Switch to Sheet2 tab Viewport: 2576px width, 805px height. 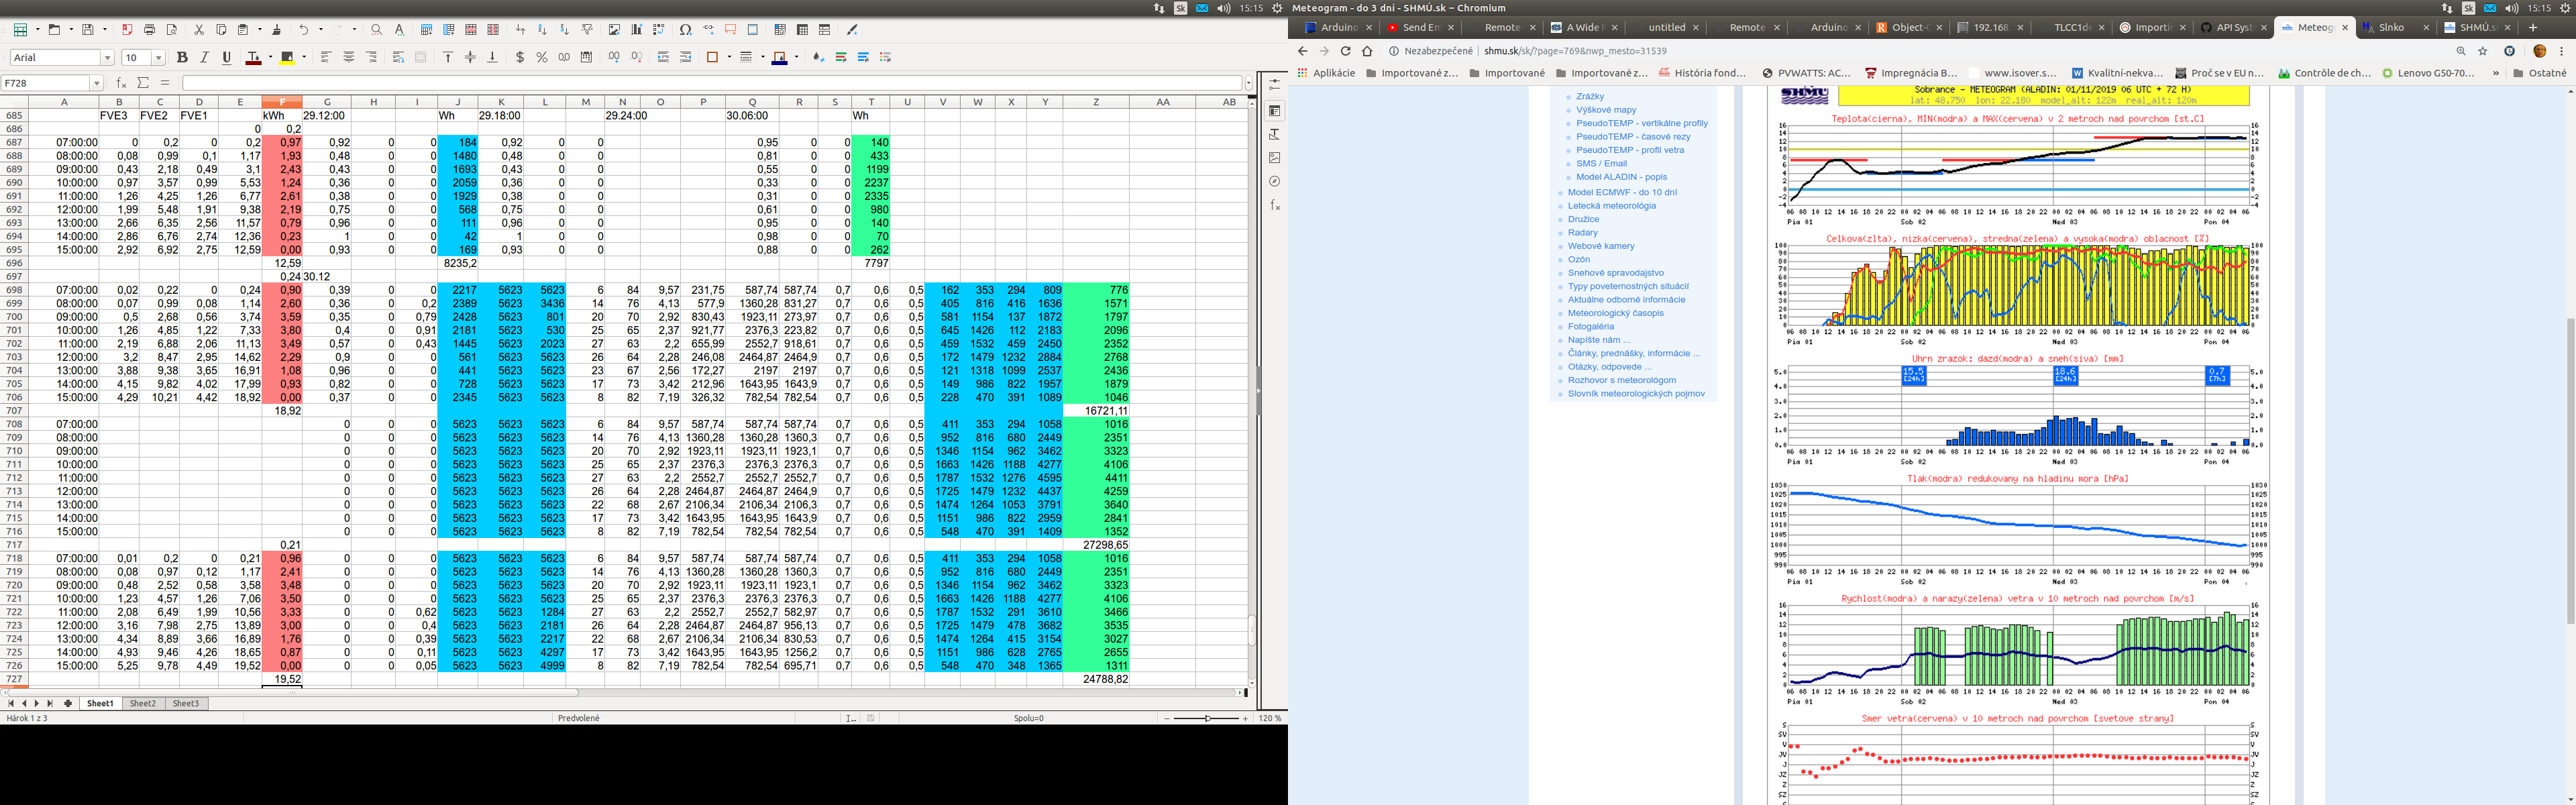point(143,703)
